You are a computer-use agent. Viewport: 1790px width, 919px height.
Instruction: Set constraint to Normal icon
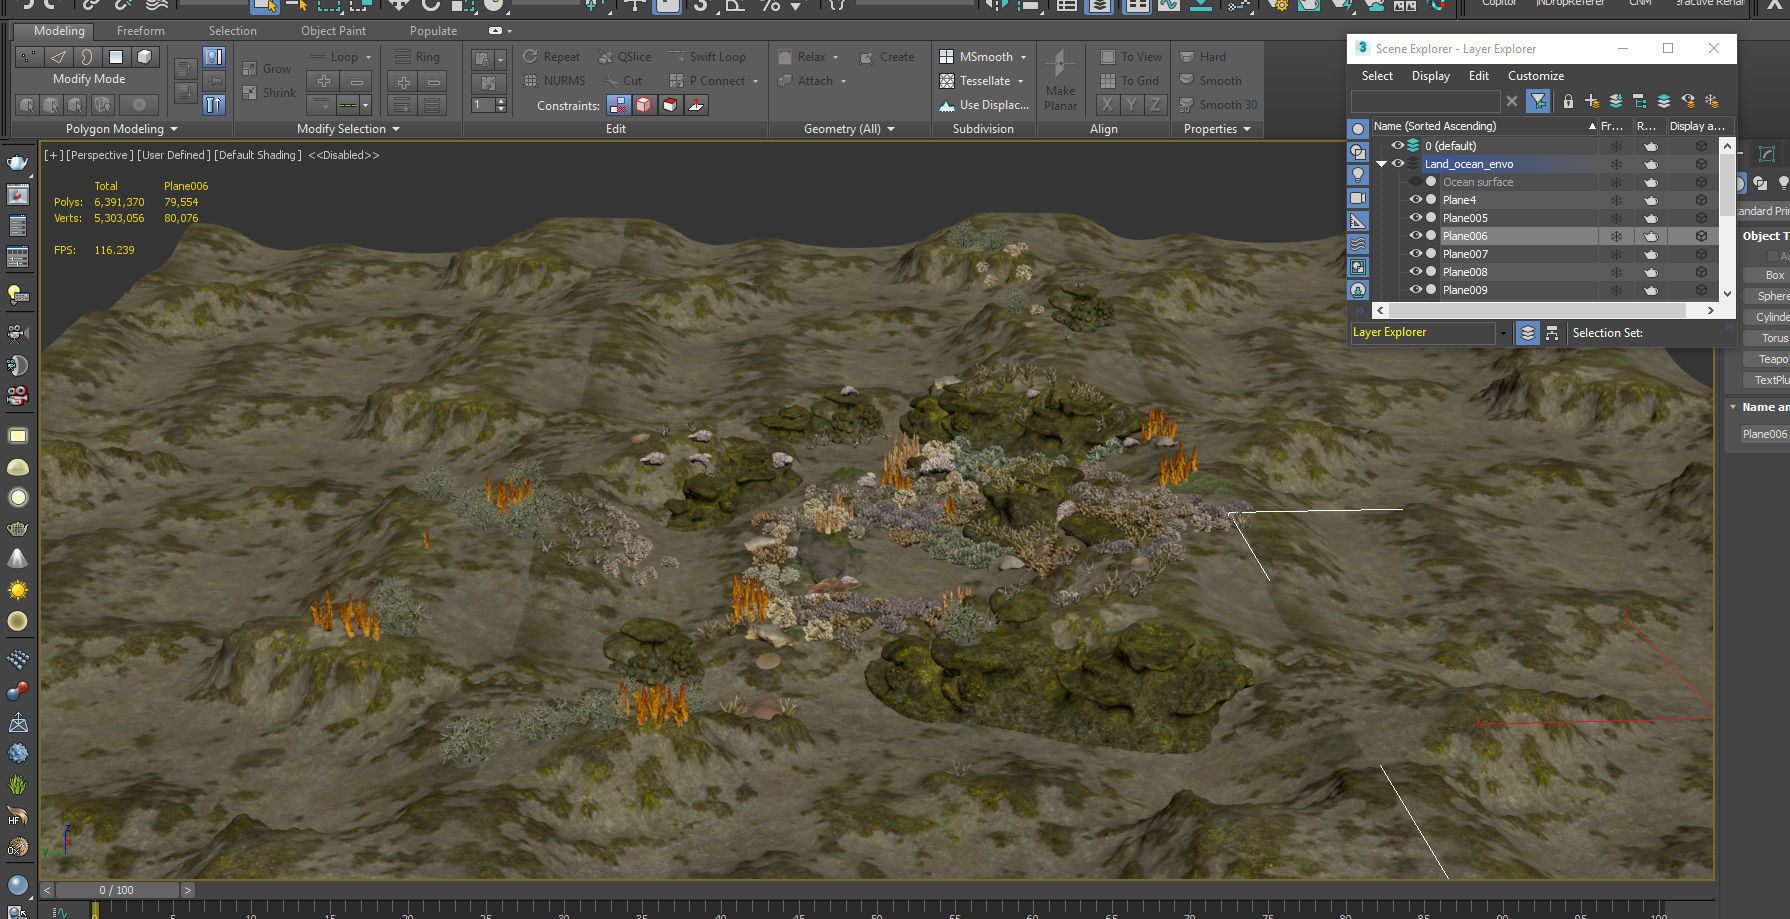pyautogui.click(x=697, y=105)
